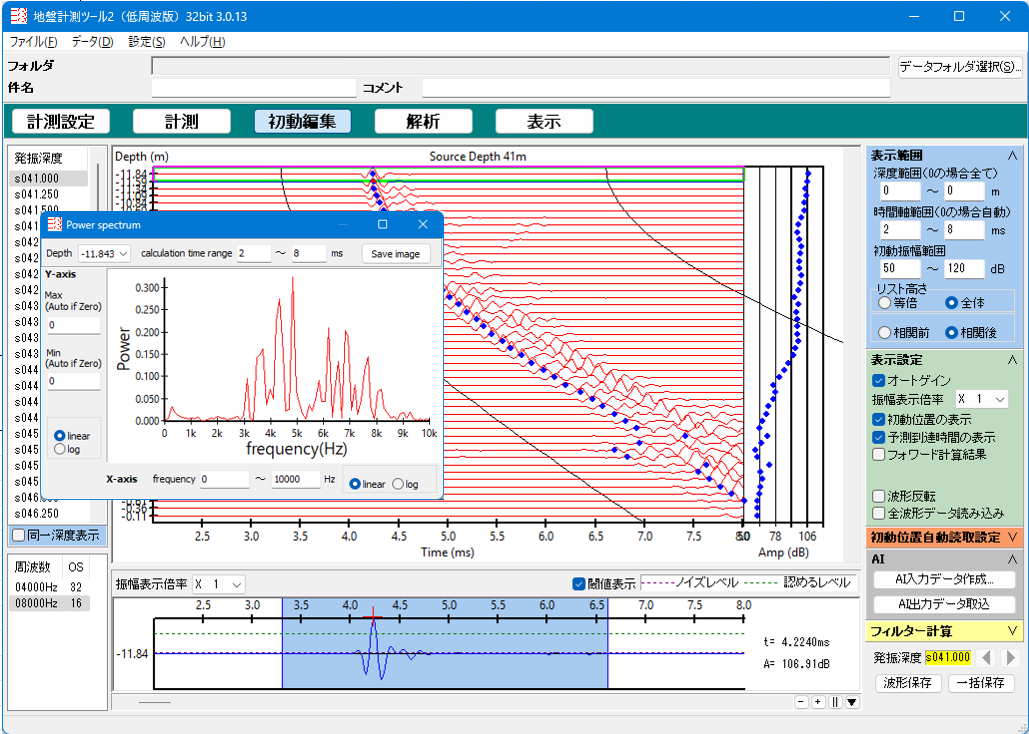Minimize the Power spectrum window
1029x734 pixels.
click(x=343, y=225)
